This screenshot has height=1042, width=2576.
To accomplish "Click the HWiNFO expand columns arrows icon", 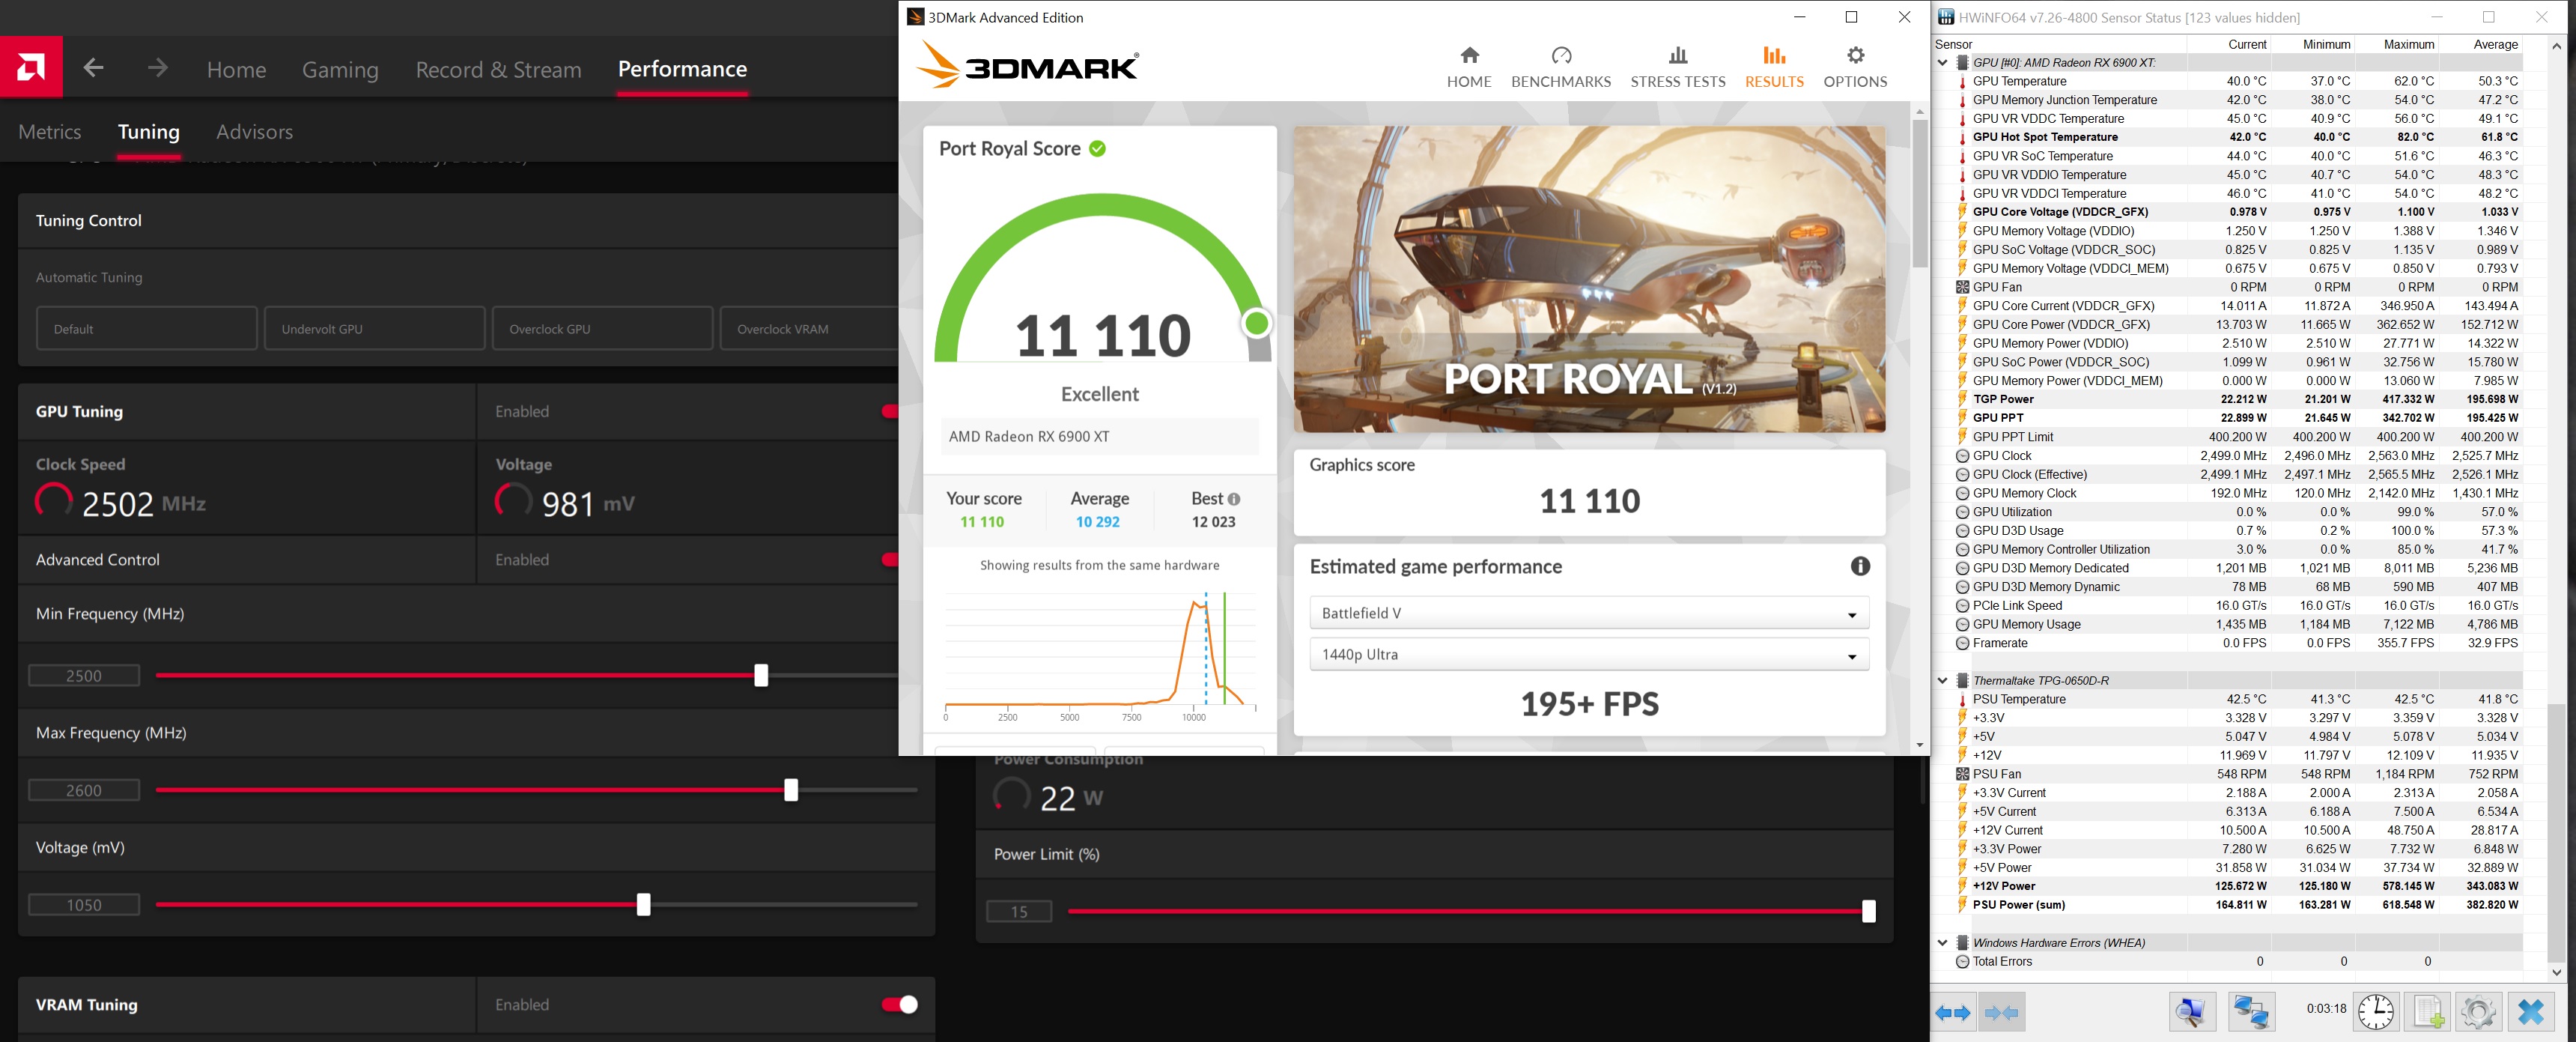I will tap(1952, 1013).
